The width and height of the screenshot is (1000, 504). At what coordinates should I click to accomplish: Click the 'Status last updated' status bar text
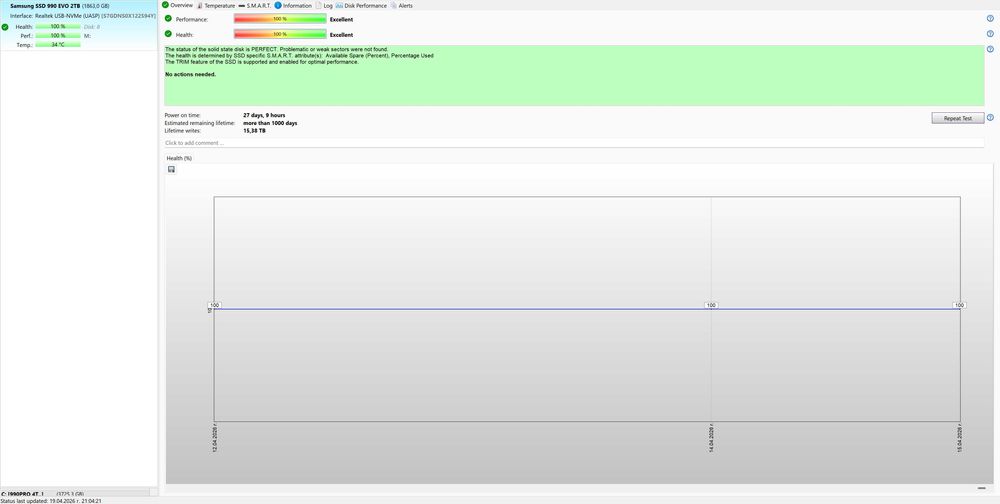[x=52, y=501]
